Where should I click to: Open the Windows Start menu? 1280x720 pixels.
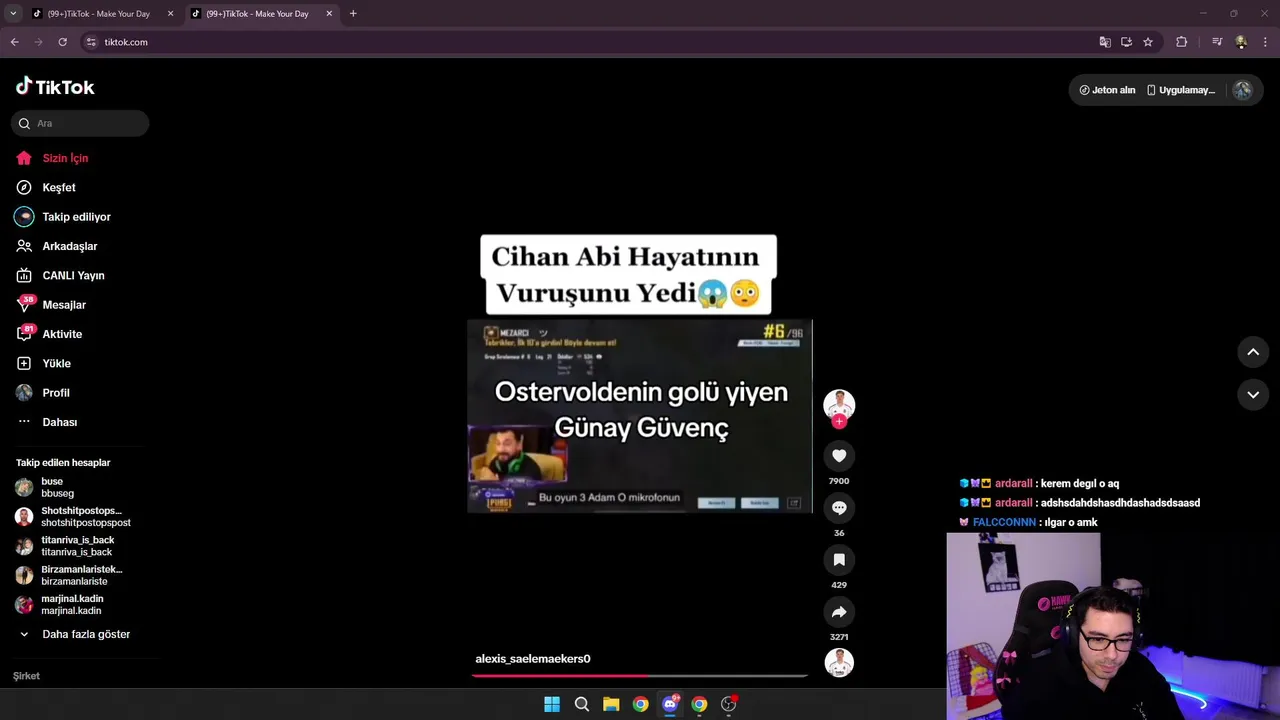(x=552, y=704)
